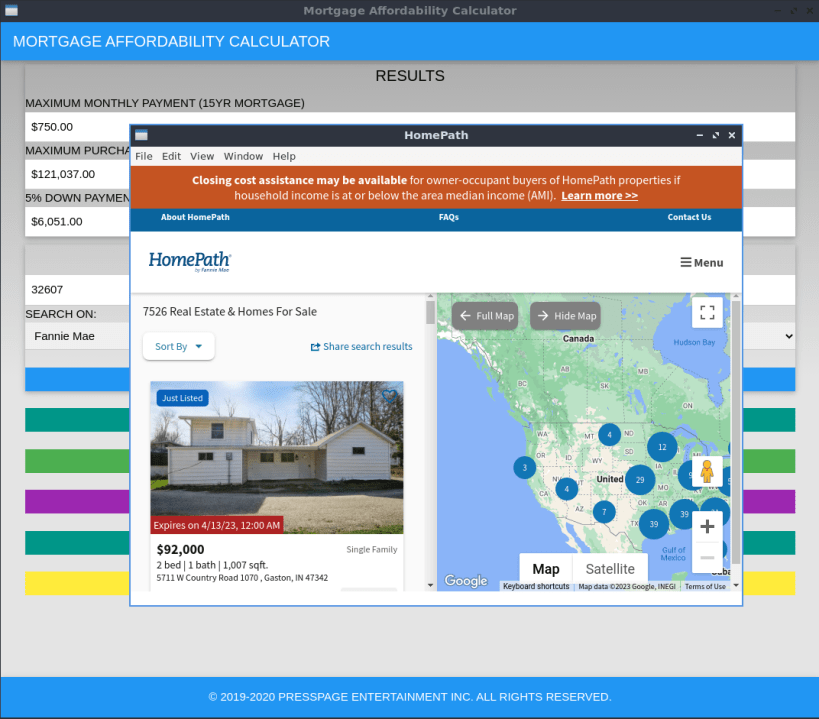Screen dimensions: 819x719
Task: Click the $121,037.00 purchase price field
Action: (x=77, y=174)
